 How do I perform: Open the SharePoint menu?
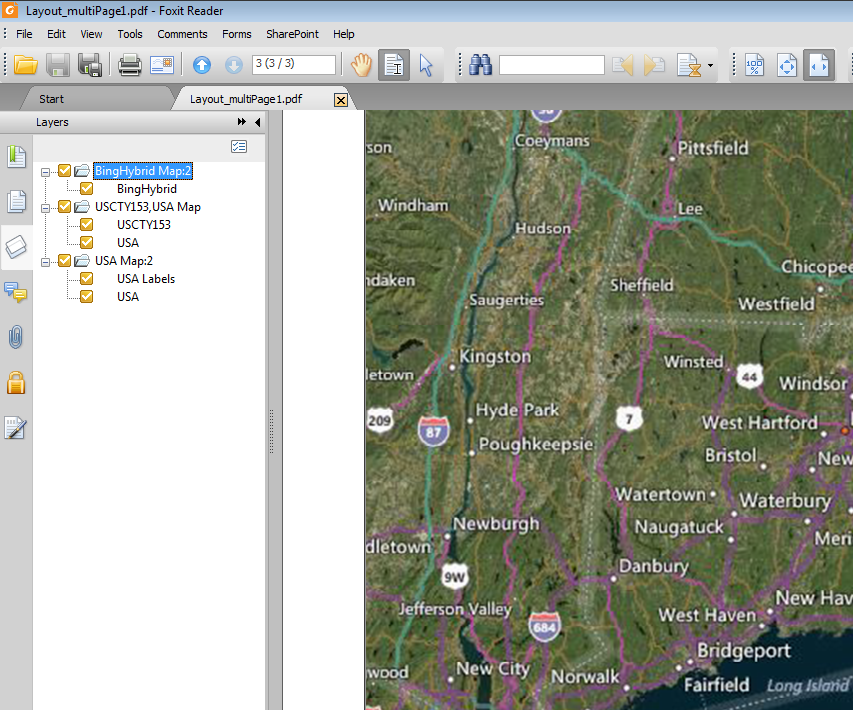point(292,34)
